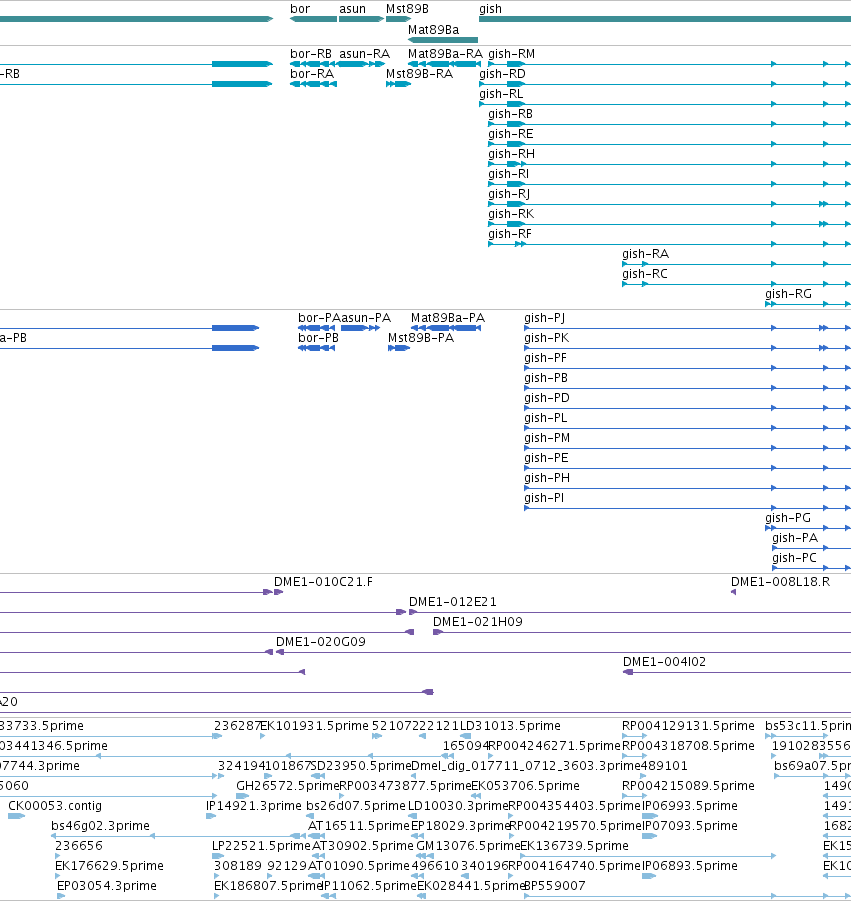Select protein gish-PE
851x901 pixels.
coord(546,458)
